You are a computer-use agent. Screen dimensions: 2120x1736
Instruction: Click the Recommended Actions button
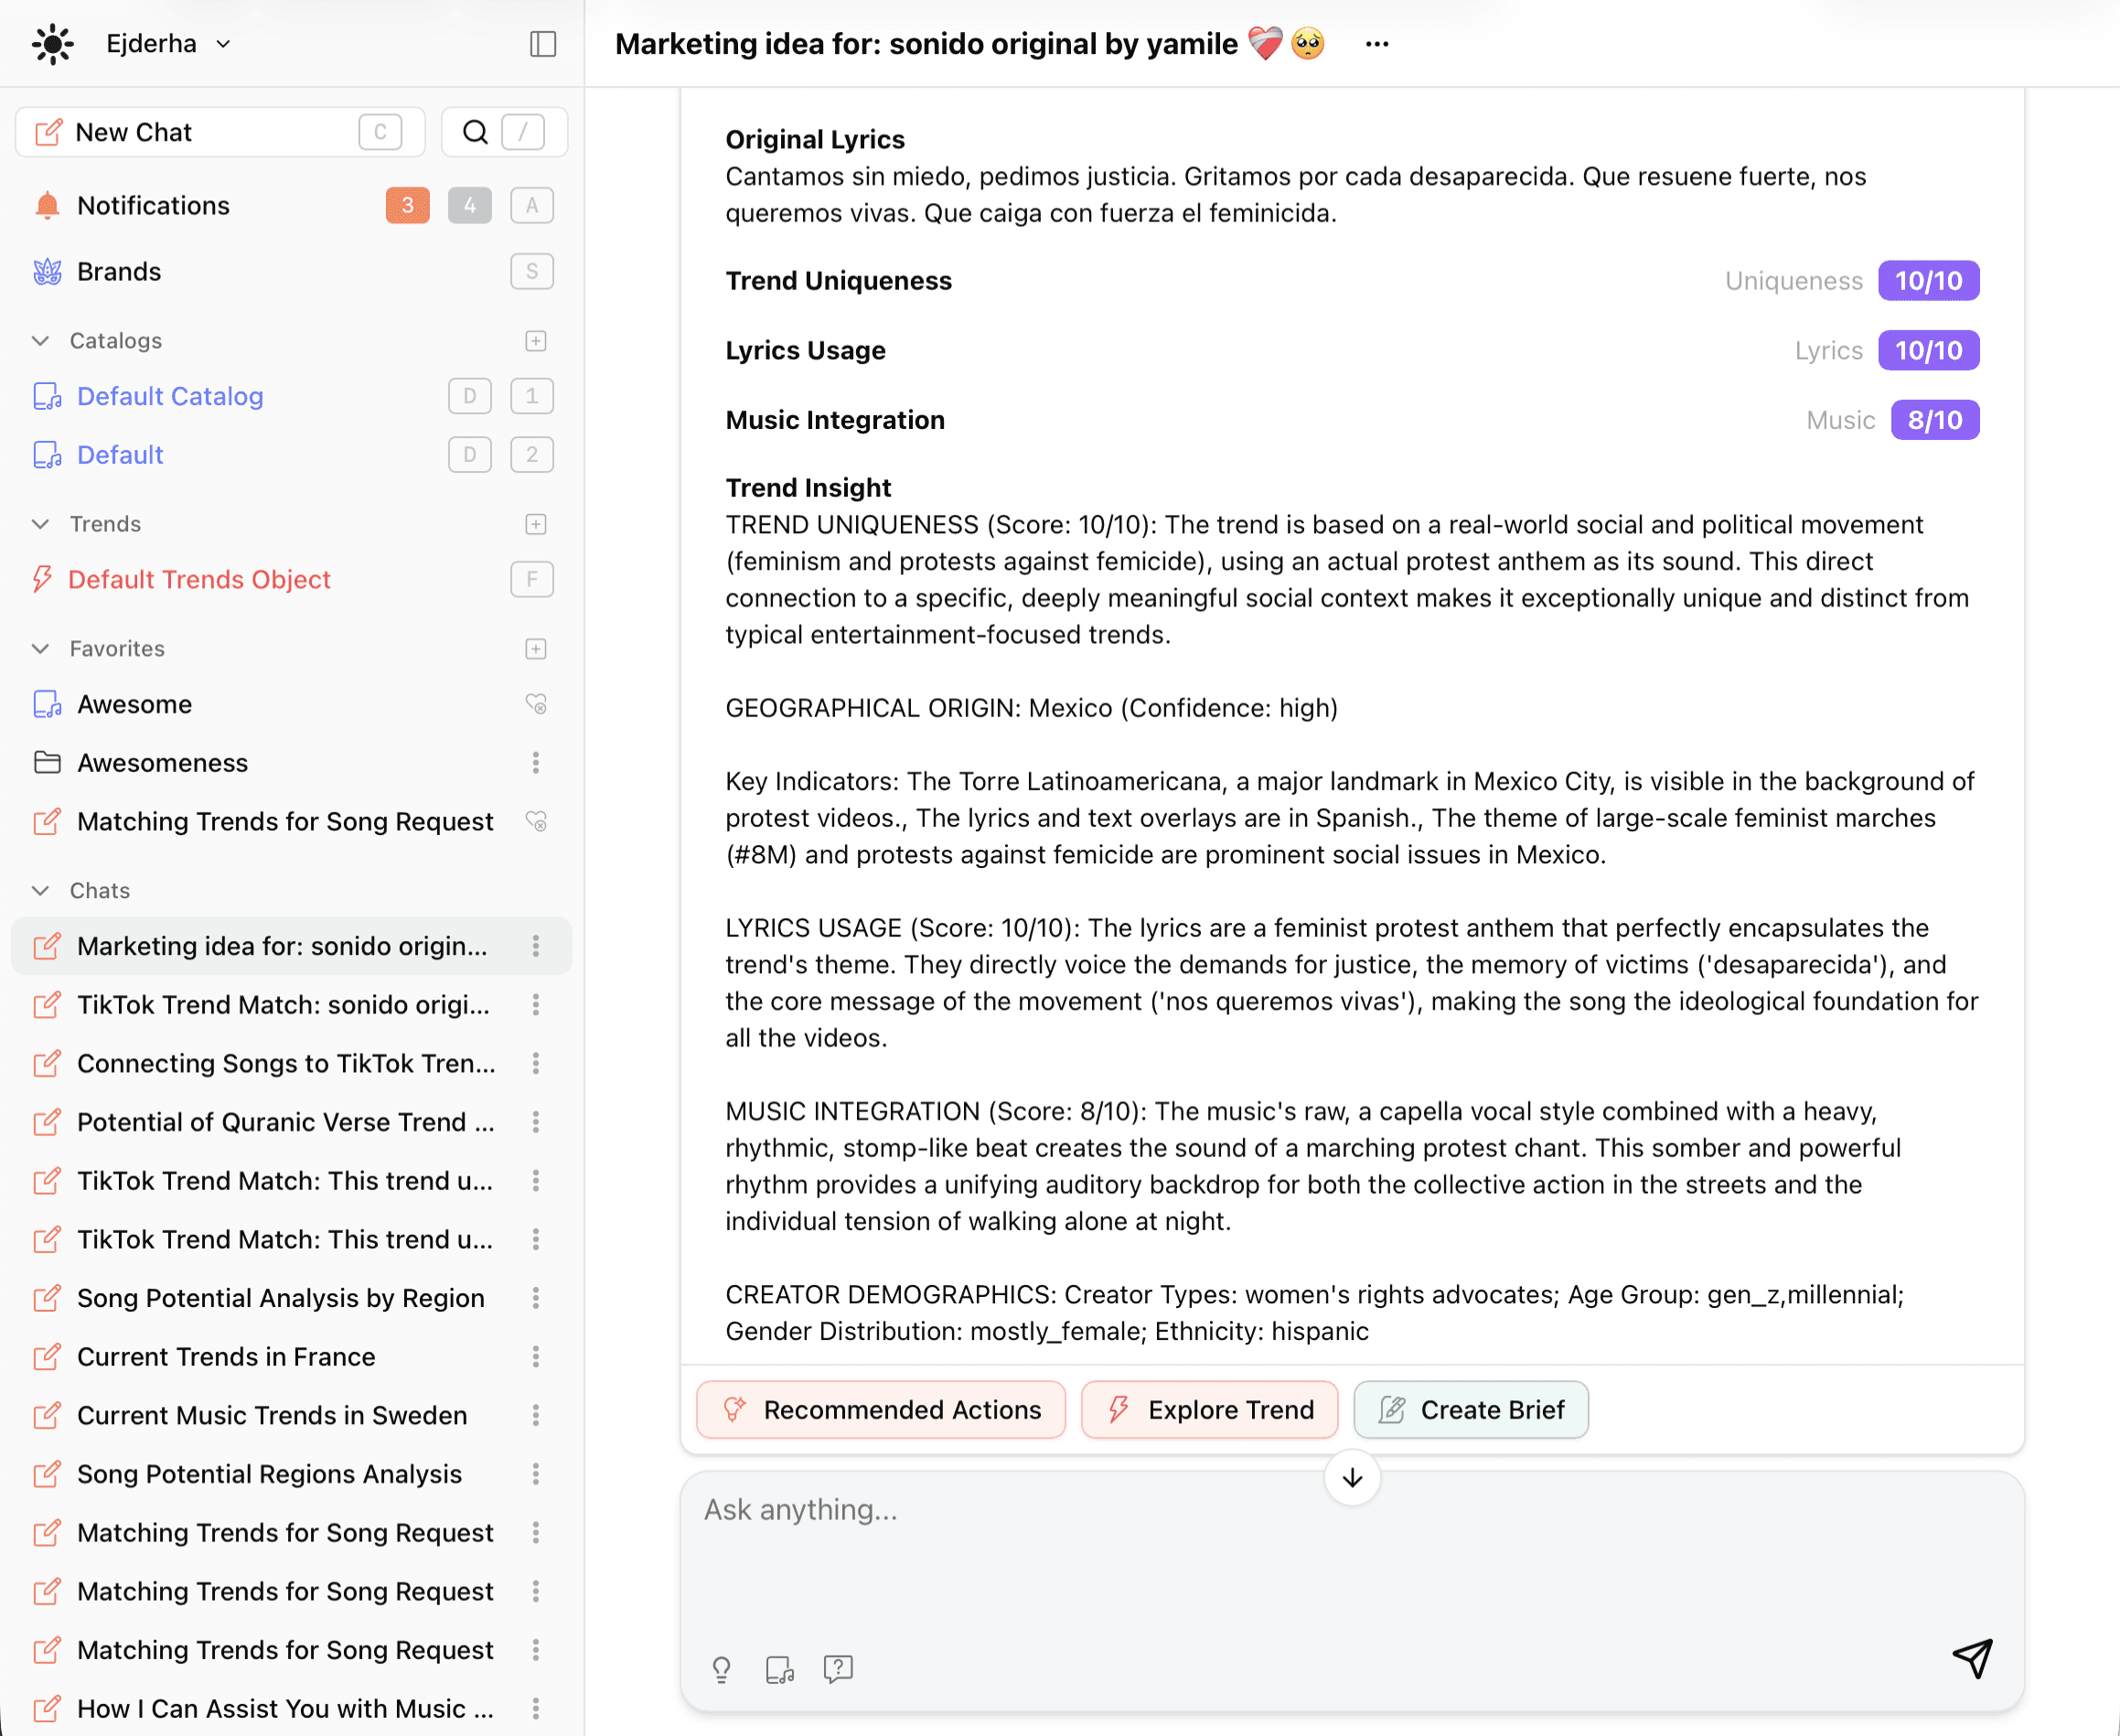(x=881, y=1409)
